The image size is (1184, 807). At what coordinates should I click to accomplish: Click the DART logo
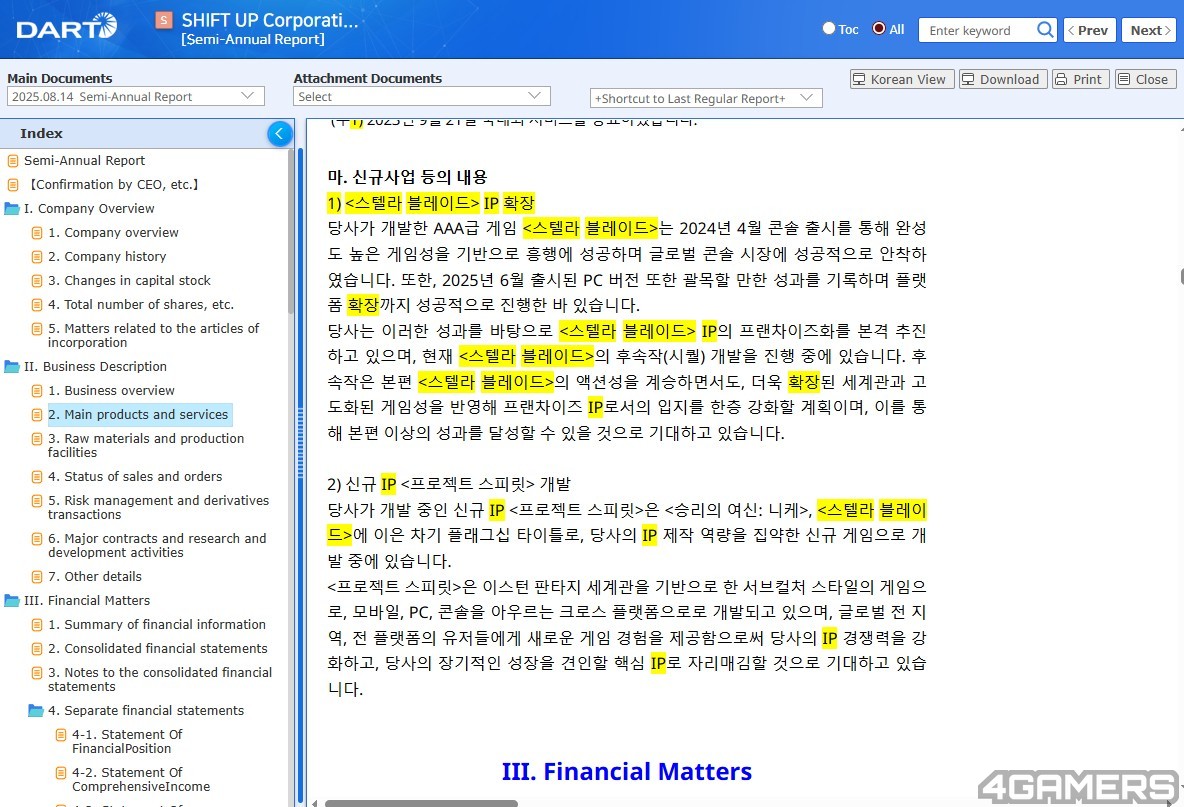coord(66,27)
